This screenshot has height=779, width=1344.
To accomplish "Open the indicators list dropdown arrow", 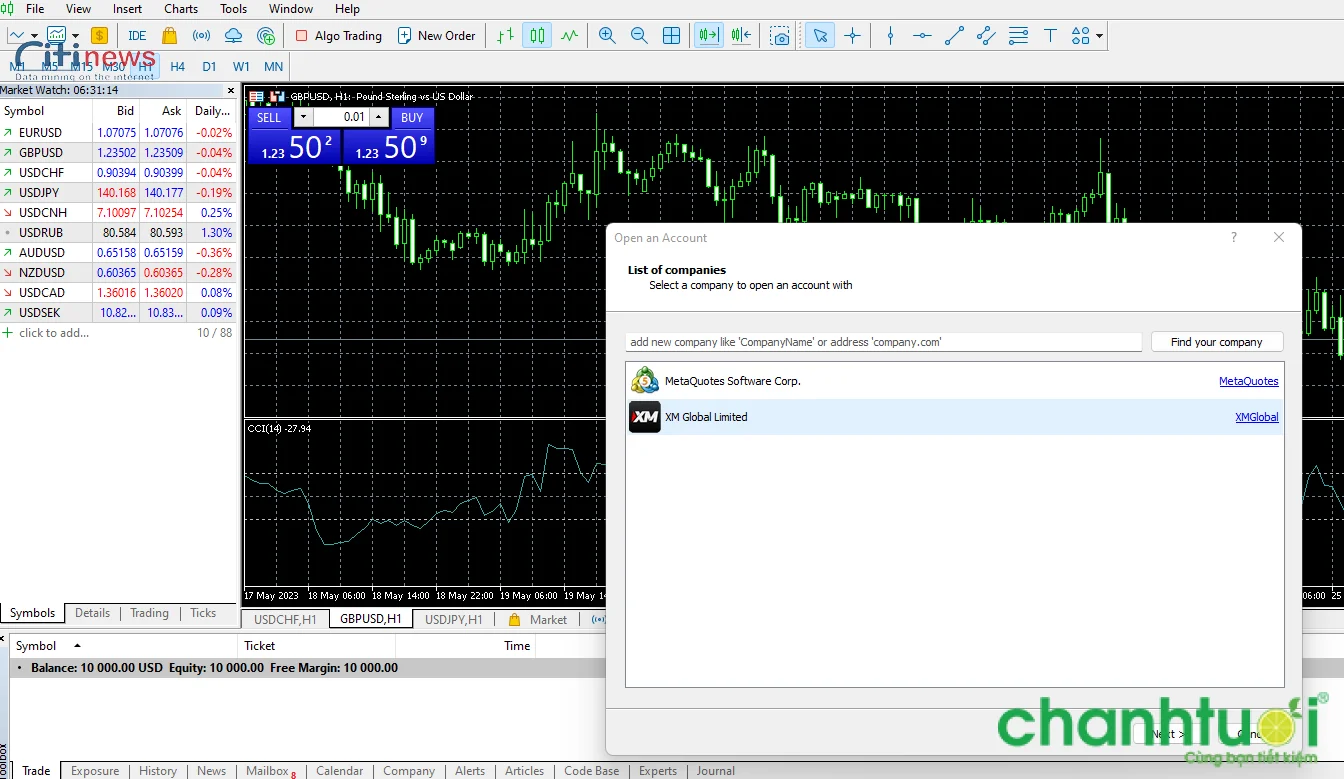I will pos(75,36).
